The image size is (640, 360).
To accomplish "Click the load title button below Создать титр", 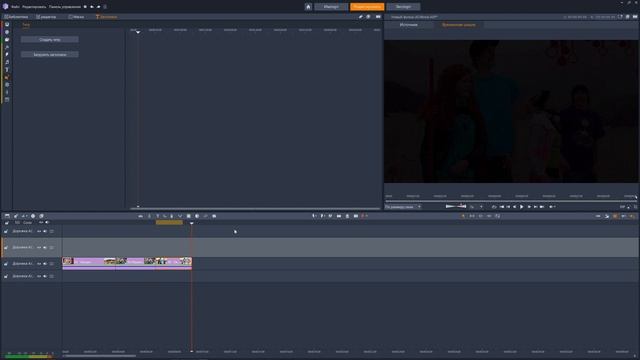I will 50,54.
